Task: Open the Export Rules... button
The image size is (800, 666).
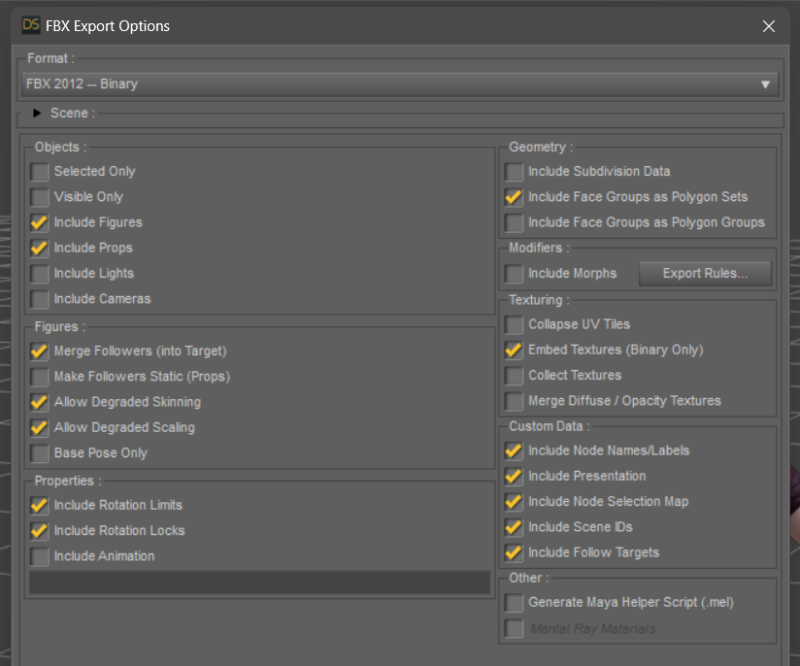Action: (x=704, y=273)
